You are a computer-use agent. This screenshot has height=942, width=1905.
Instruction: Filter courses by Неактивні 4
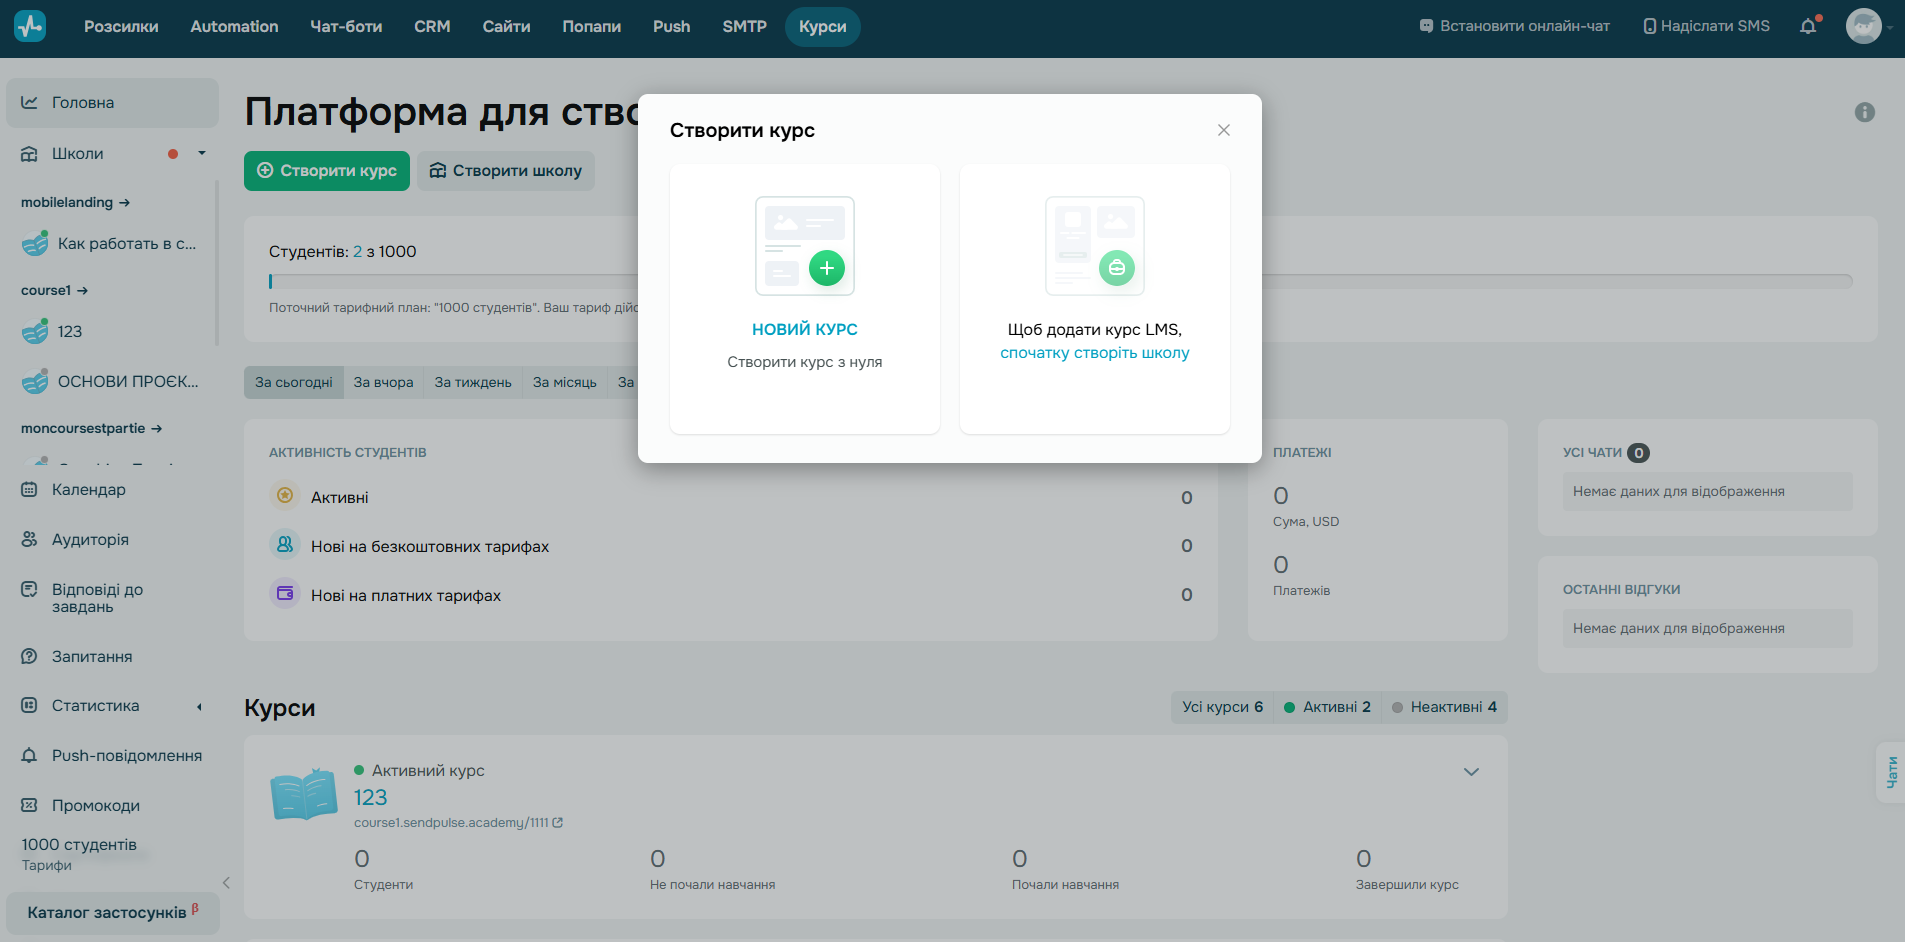[x=1444, y=707]
